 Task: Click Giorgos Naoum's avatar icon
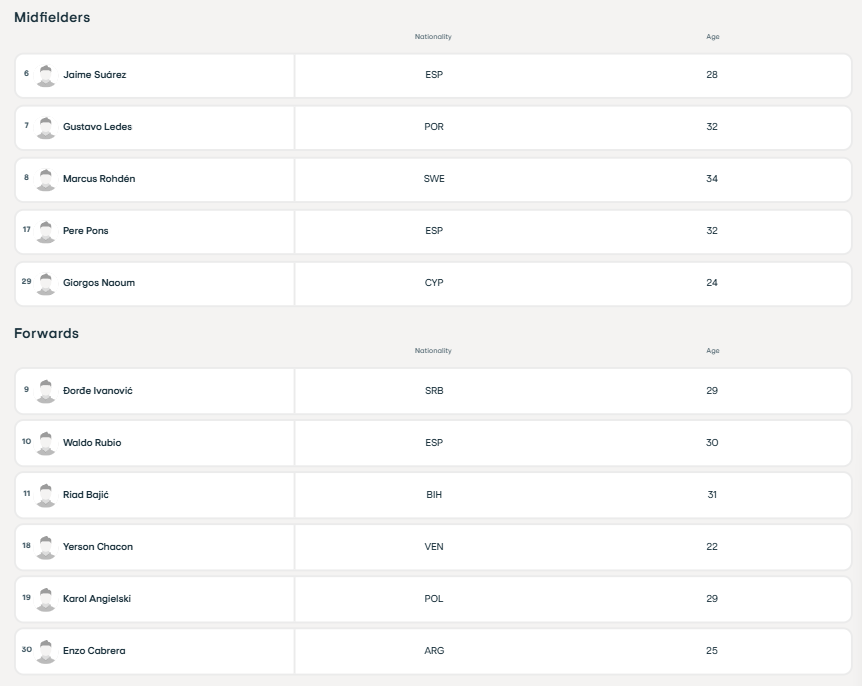(46, 284)
